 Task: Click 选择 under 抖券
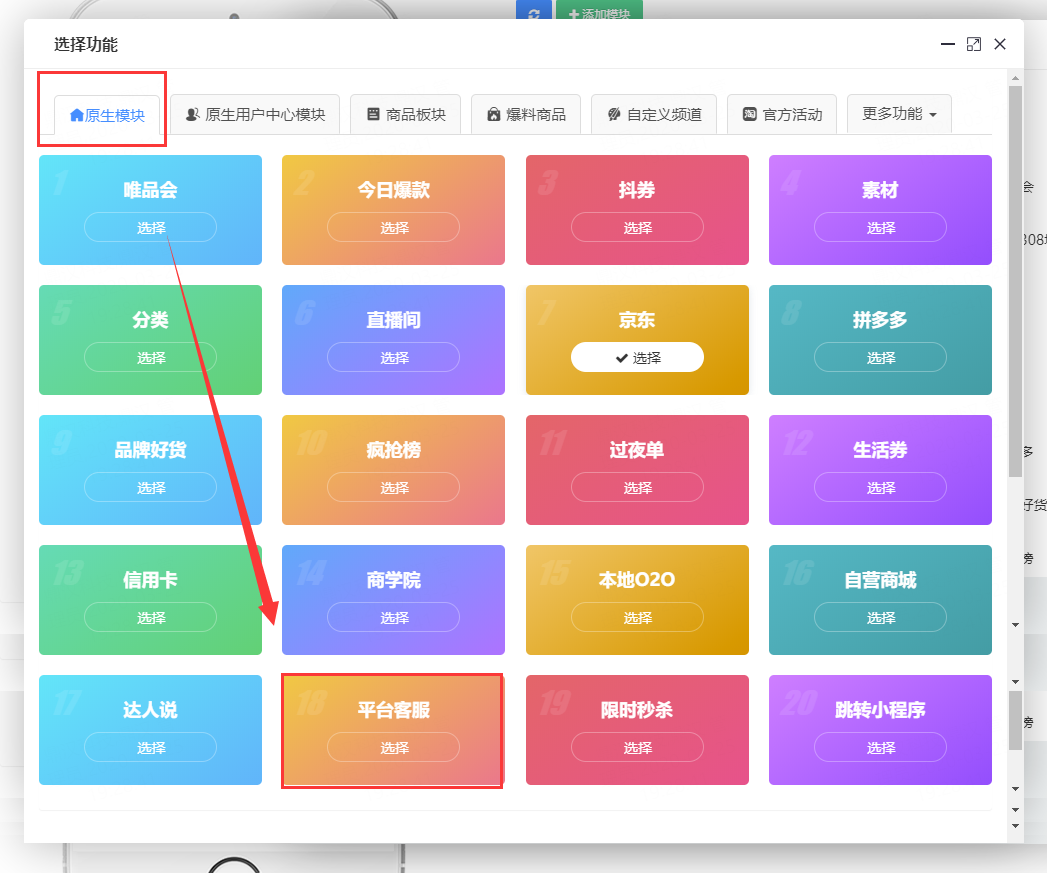637,227
